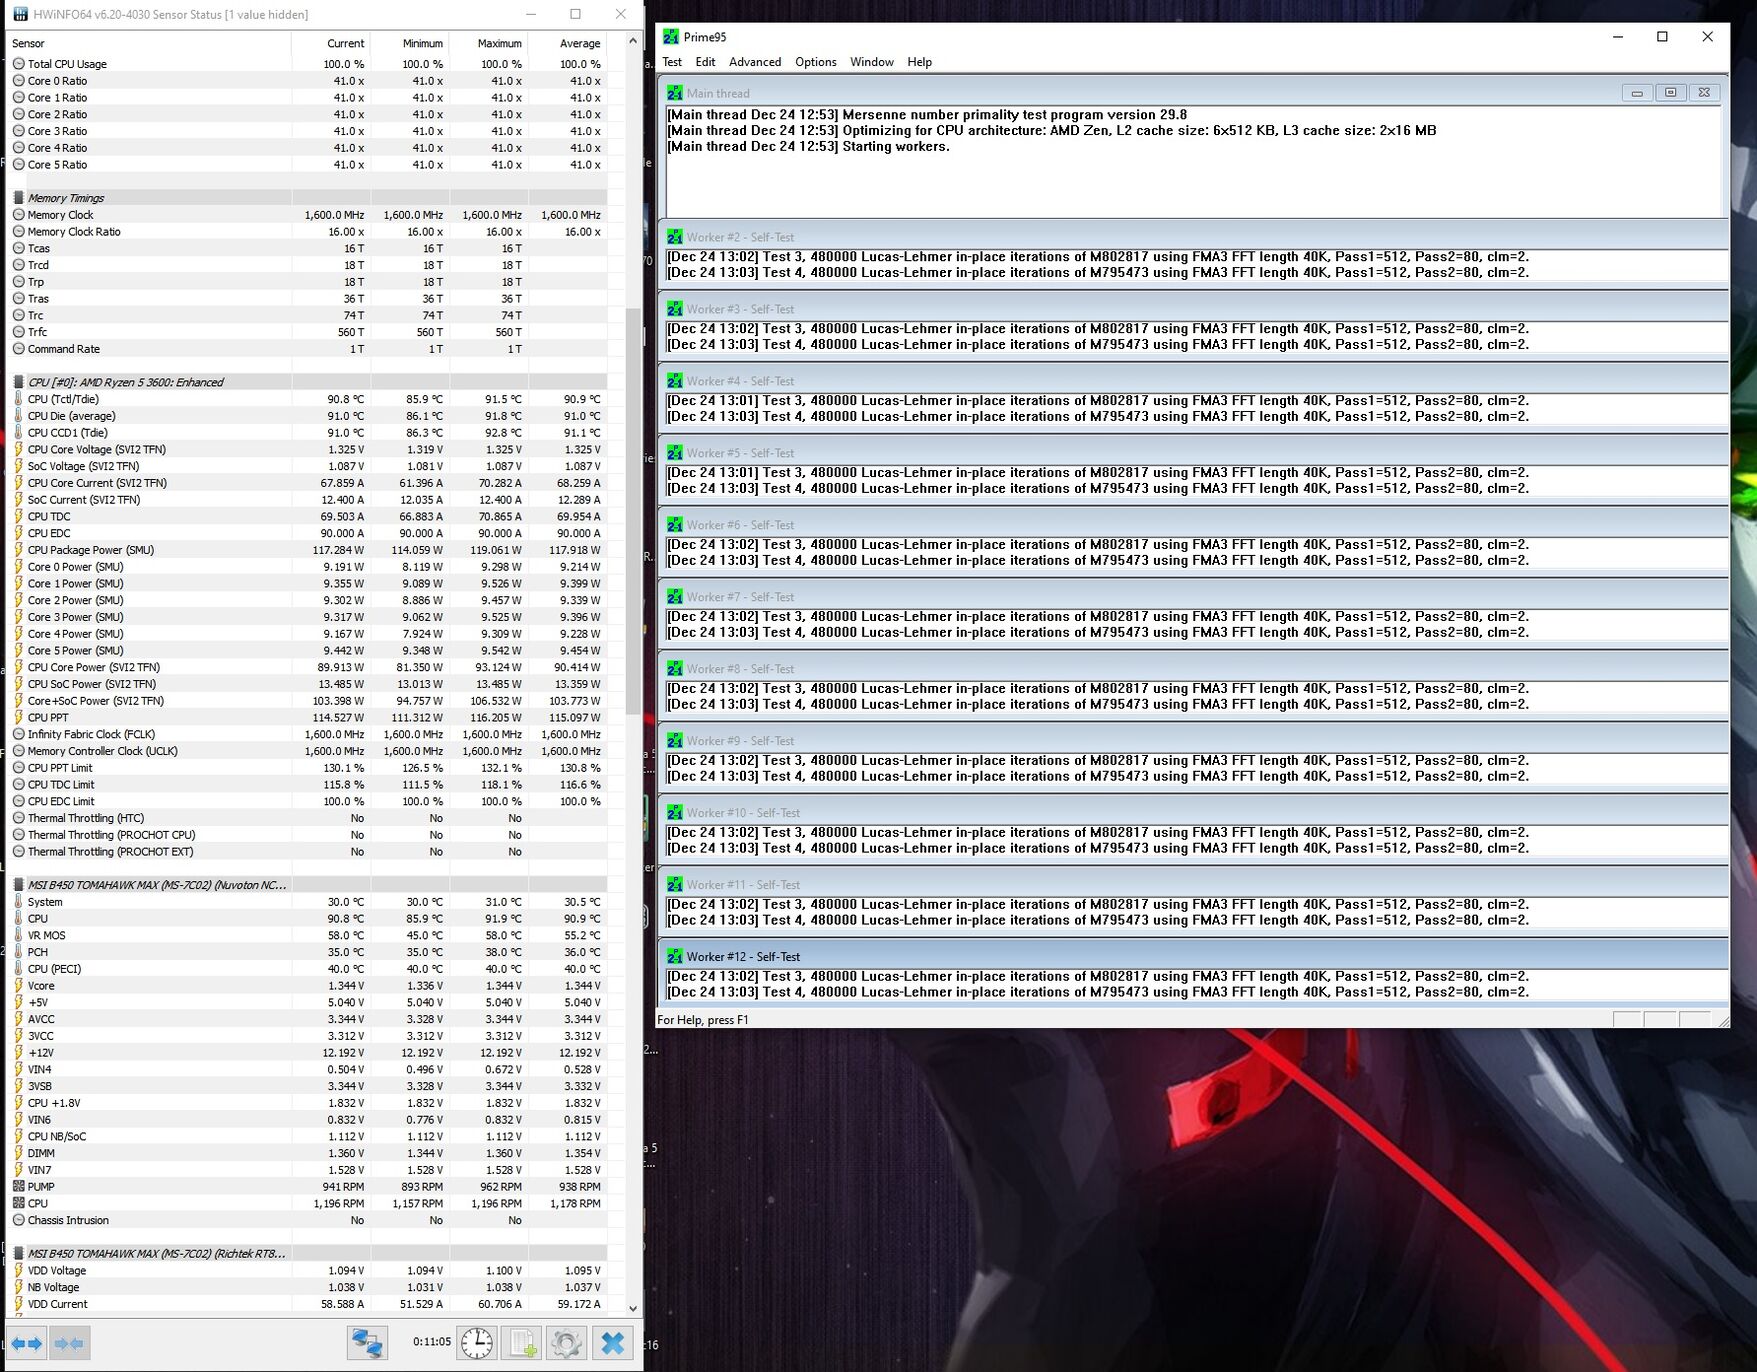The image size is (1757, 1372).
Task: Select the Memory Timings section header
Action: (308, 198)
